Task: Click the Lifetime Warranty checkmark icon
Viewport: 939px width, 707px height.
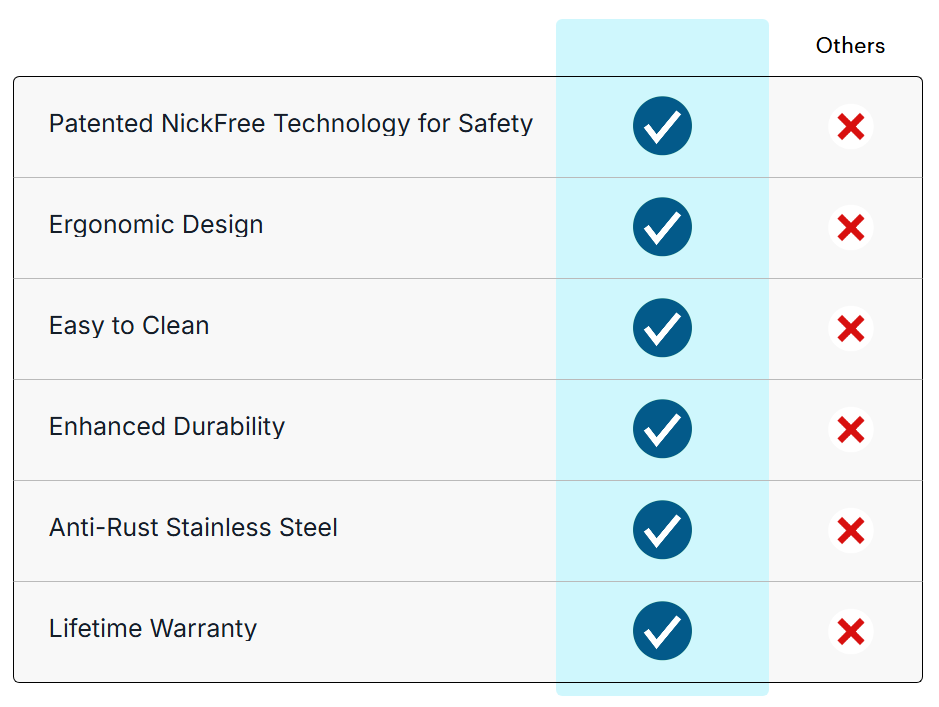Action: coord(662,631)
